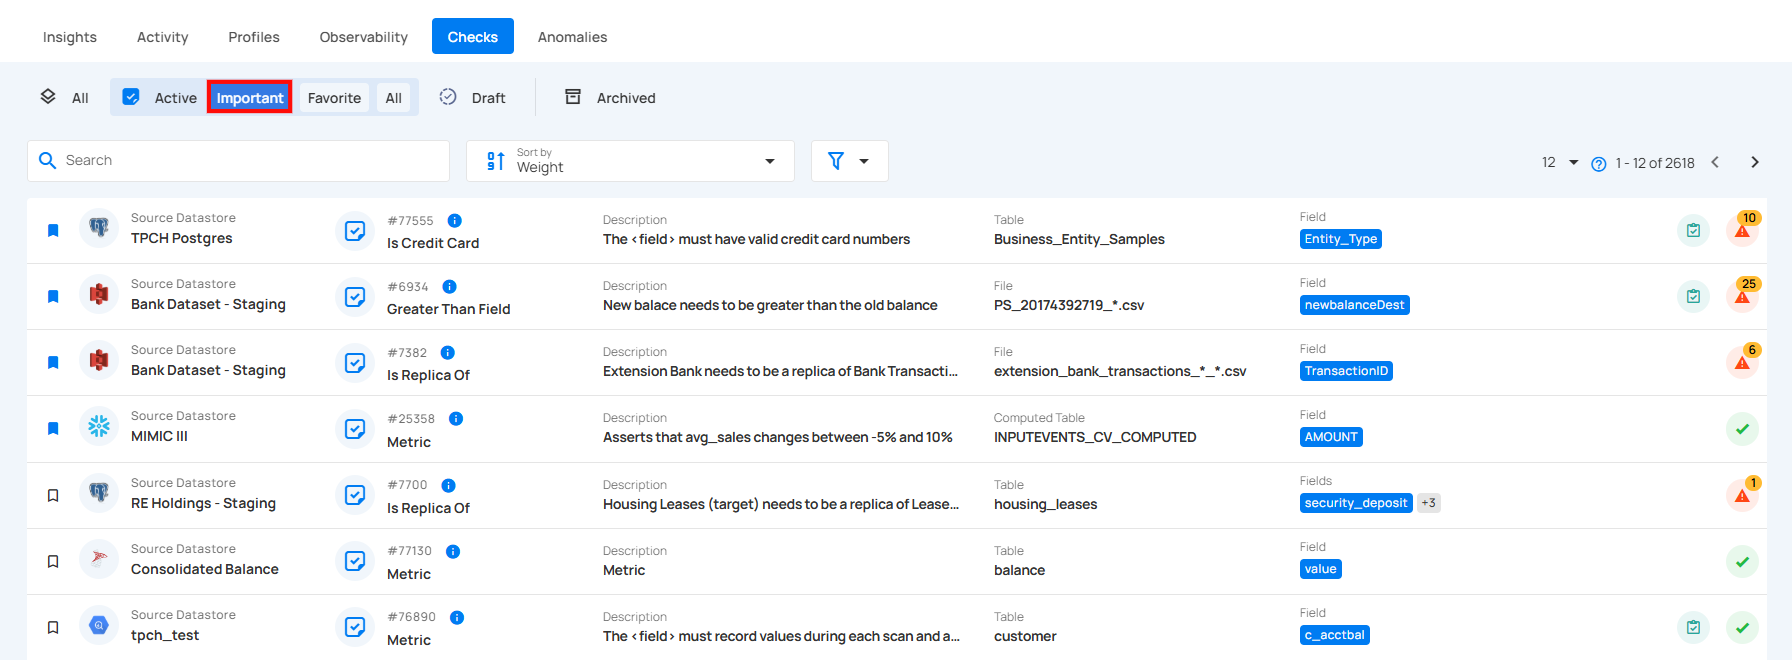Image resolution: width=1792 pixels, height=660 pixels.
Task: Bookmark the Consolidated Balance check
Action: pos(53,561)
